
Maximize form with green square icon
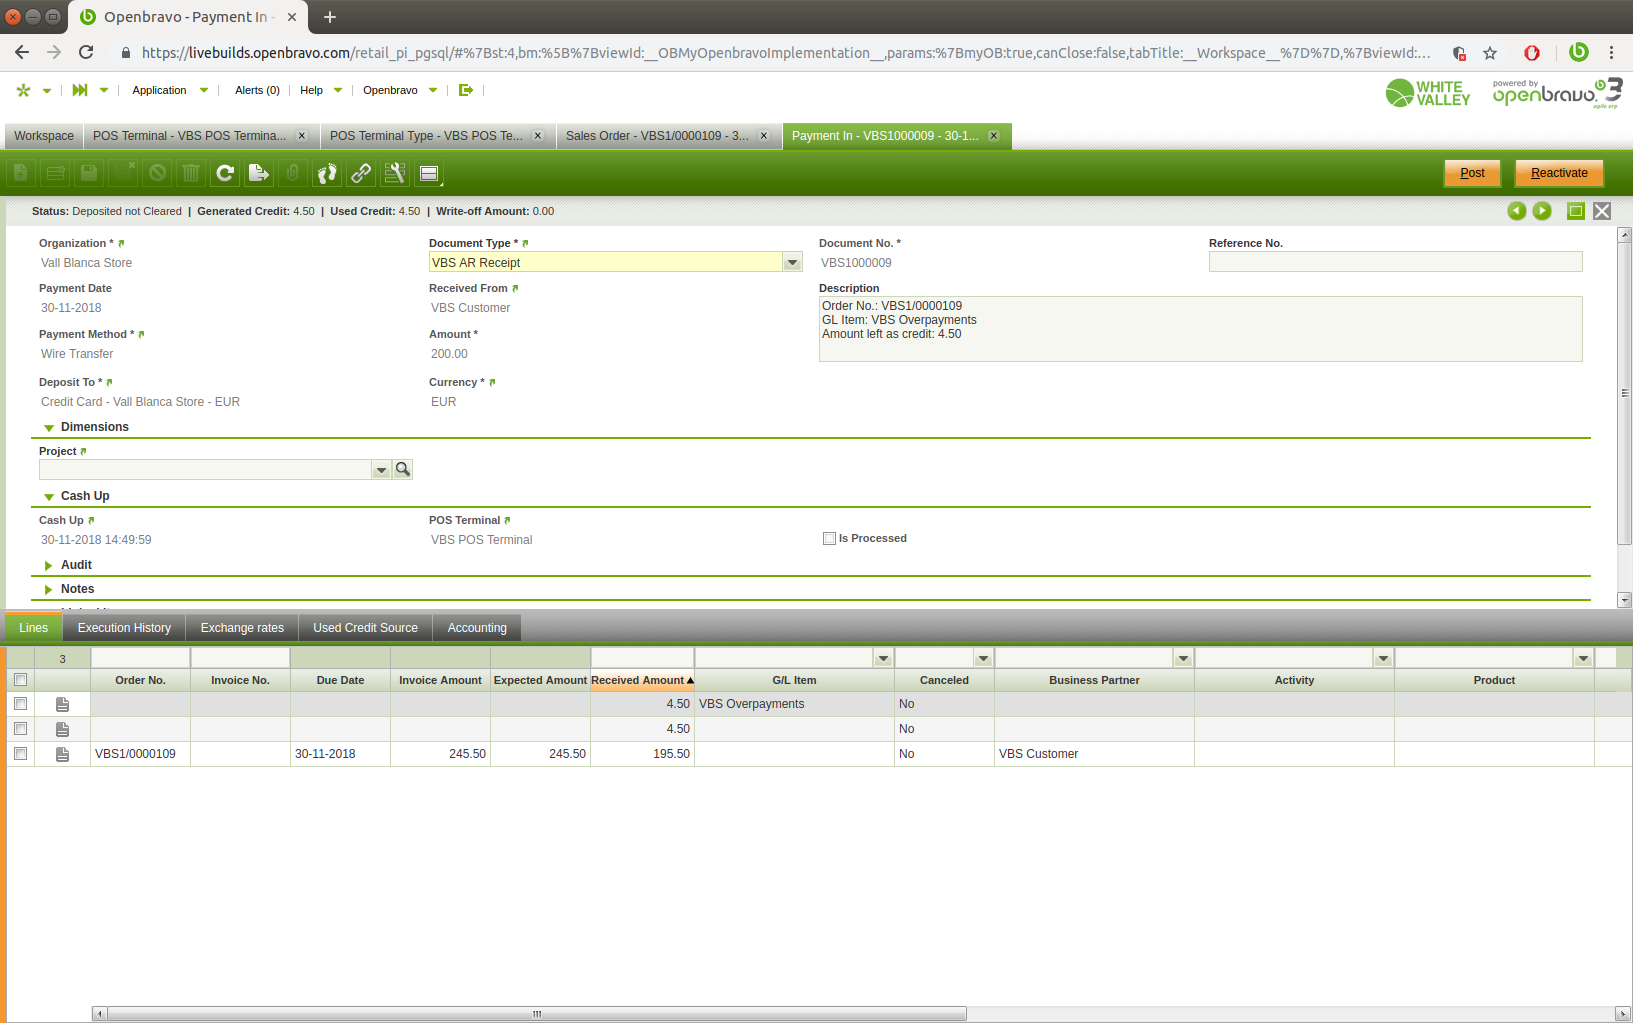pyautogui.click(x=1576, y=211)
